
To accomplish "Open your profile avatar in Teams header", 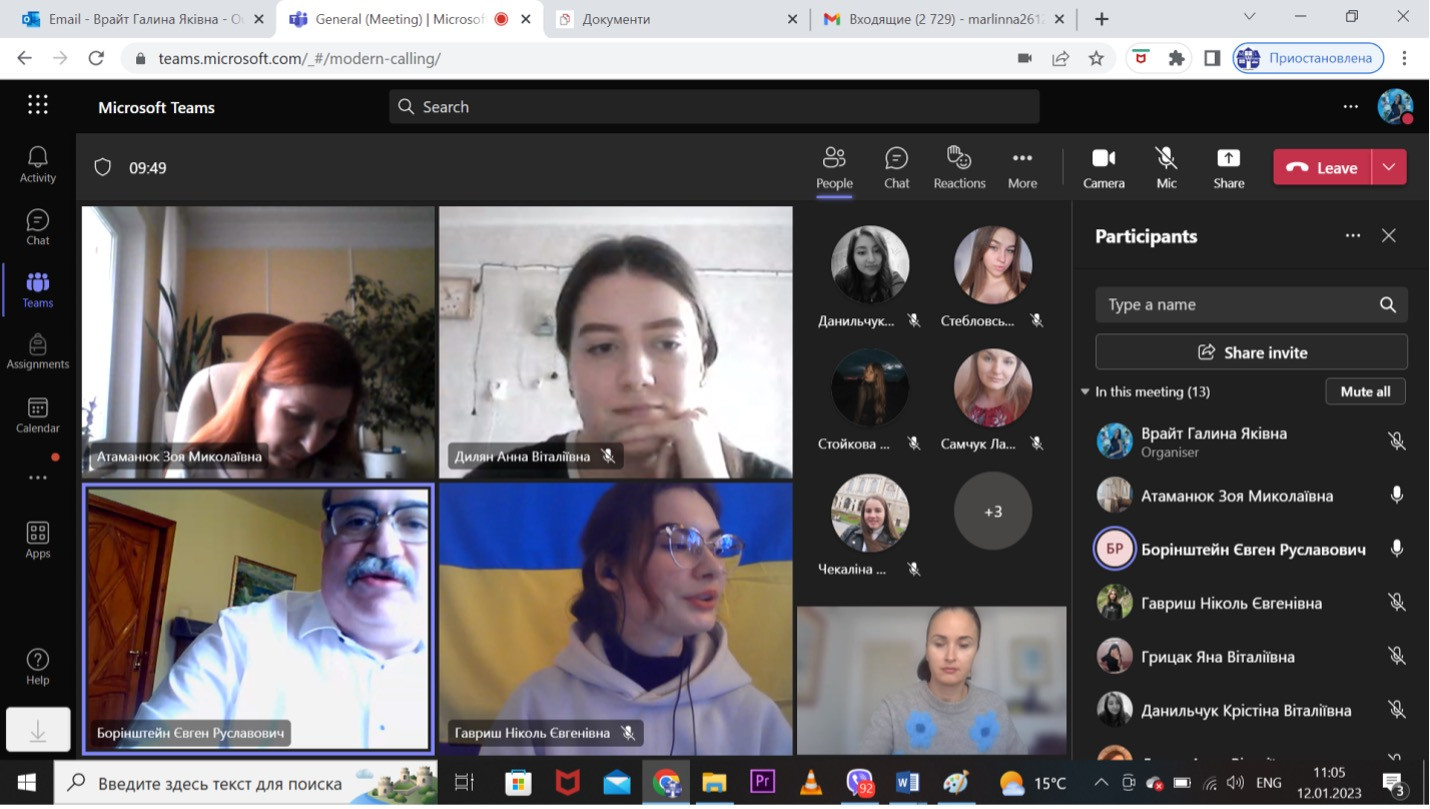I will click(1395, 107).
